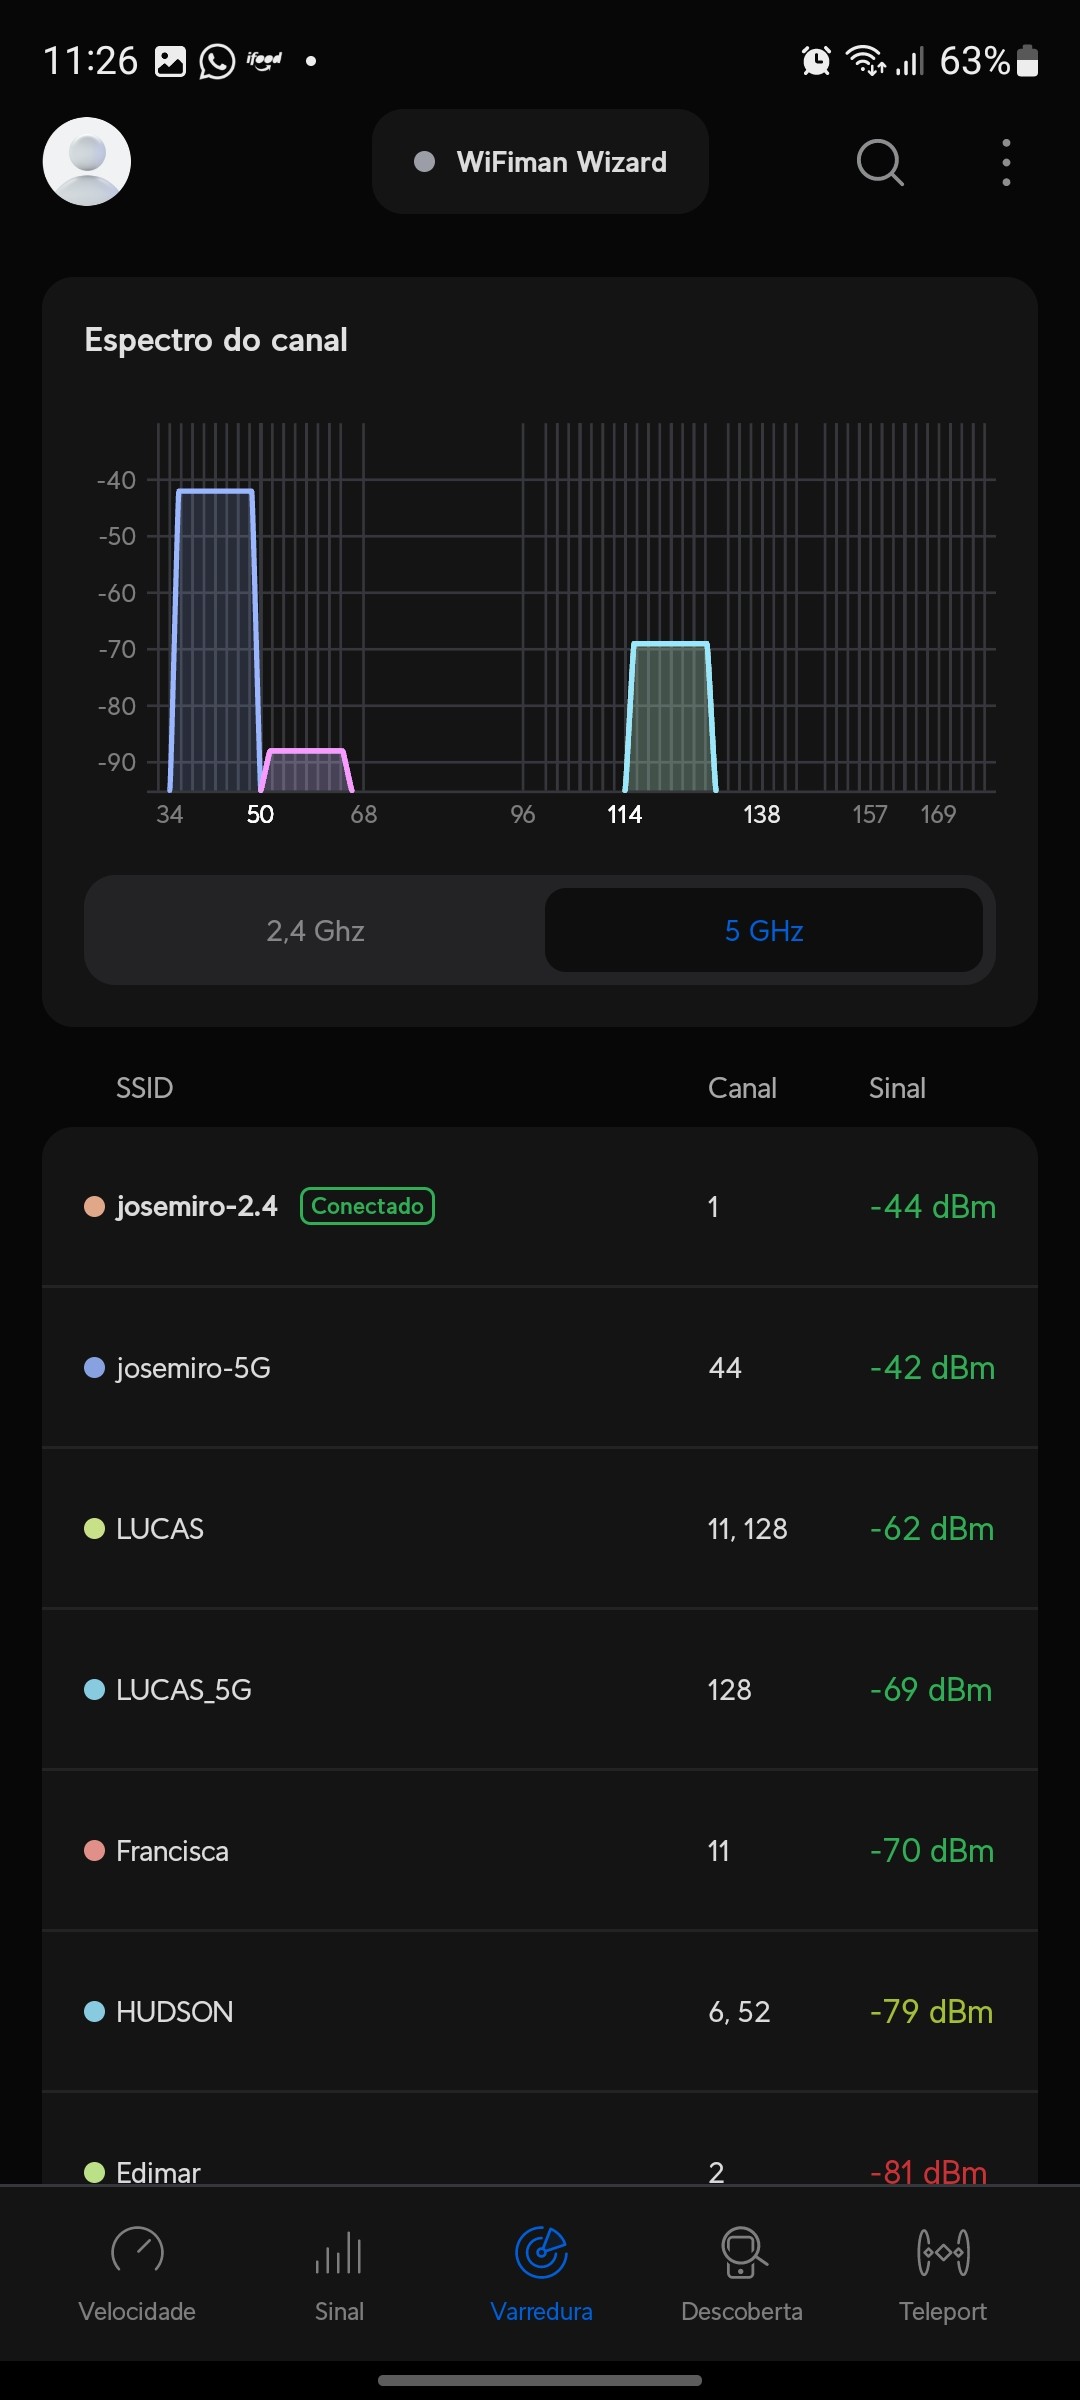Image resolution: width=1080 pixels, height=2400 pixels.
Task: Open the three-dot overflow menu
Action: (1006, 162)
